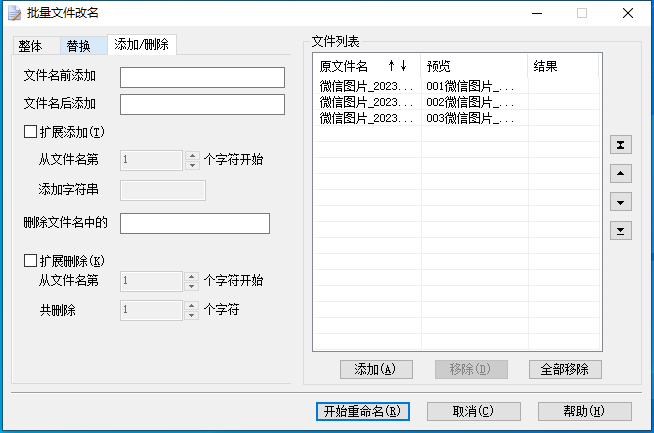Viewport: 654px width, 433px height.
Task: Select the 添加/删除 tab
Action: pyautogui.click(x=142, y=45)
